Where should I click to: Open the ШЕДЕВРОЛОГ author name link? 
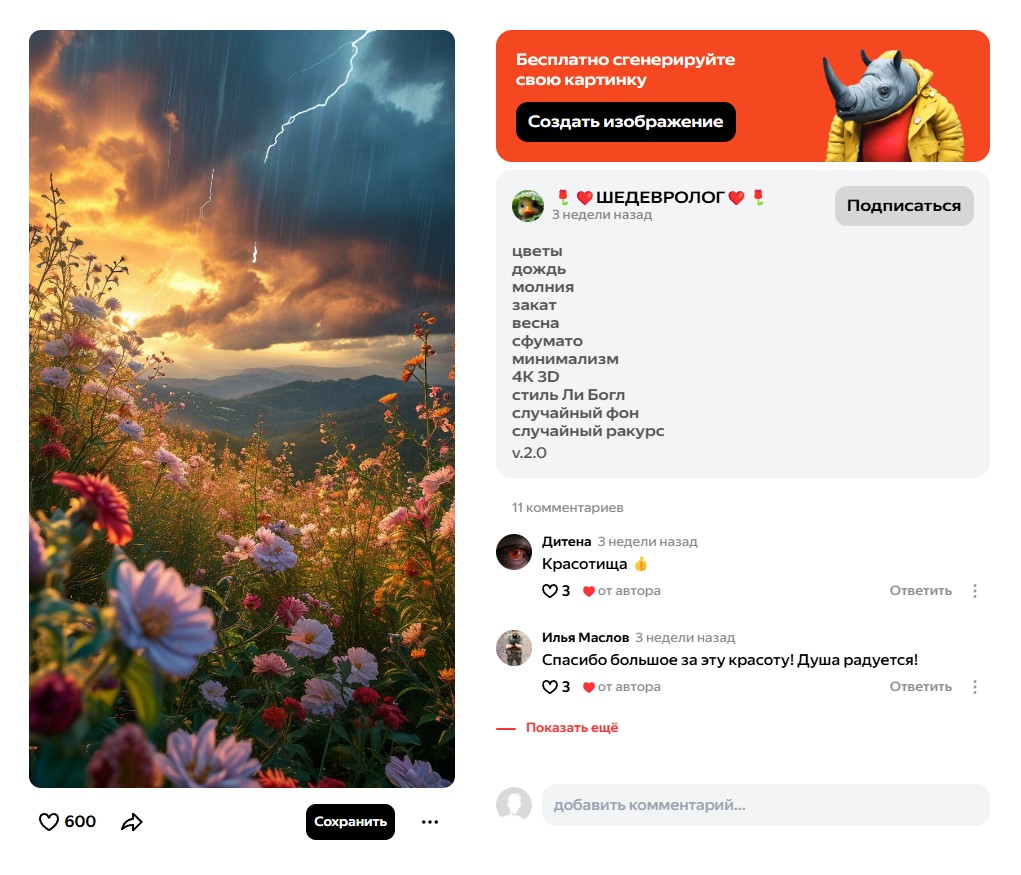(660, 197)
